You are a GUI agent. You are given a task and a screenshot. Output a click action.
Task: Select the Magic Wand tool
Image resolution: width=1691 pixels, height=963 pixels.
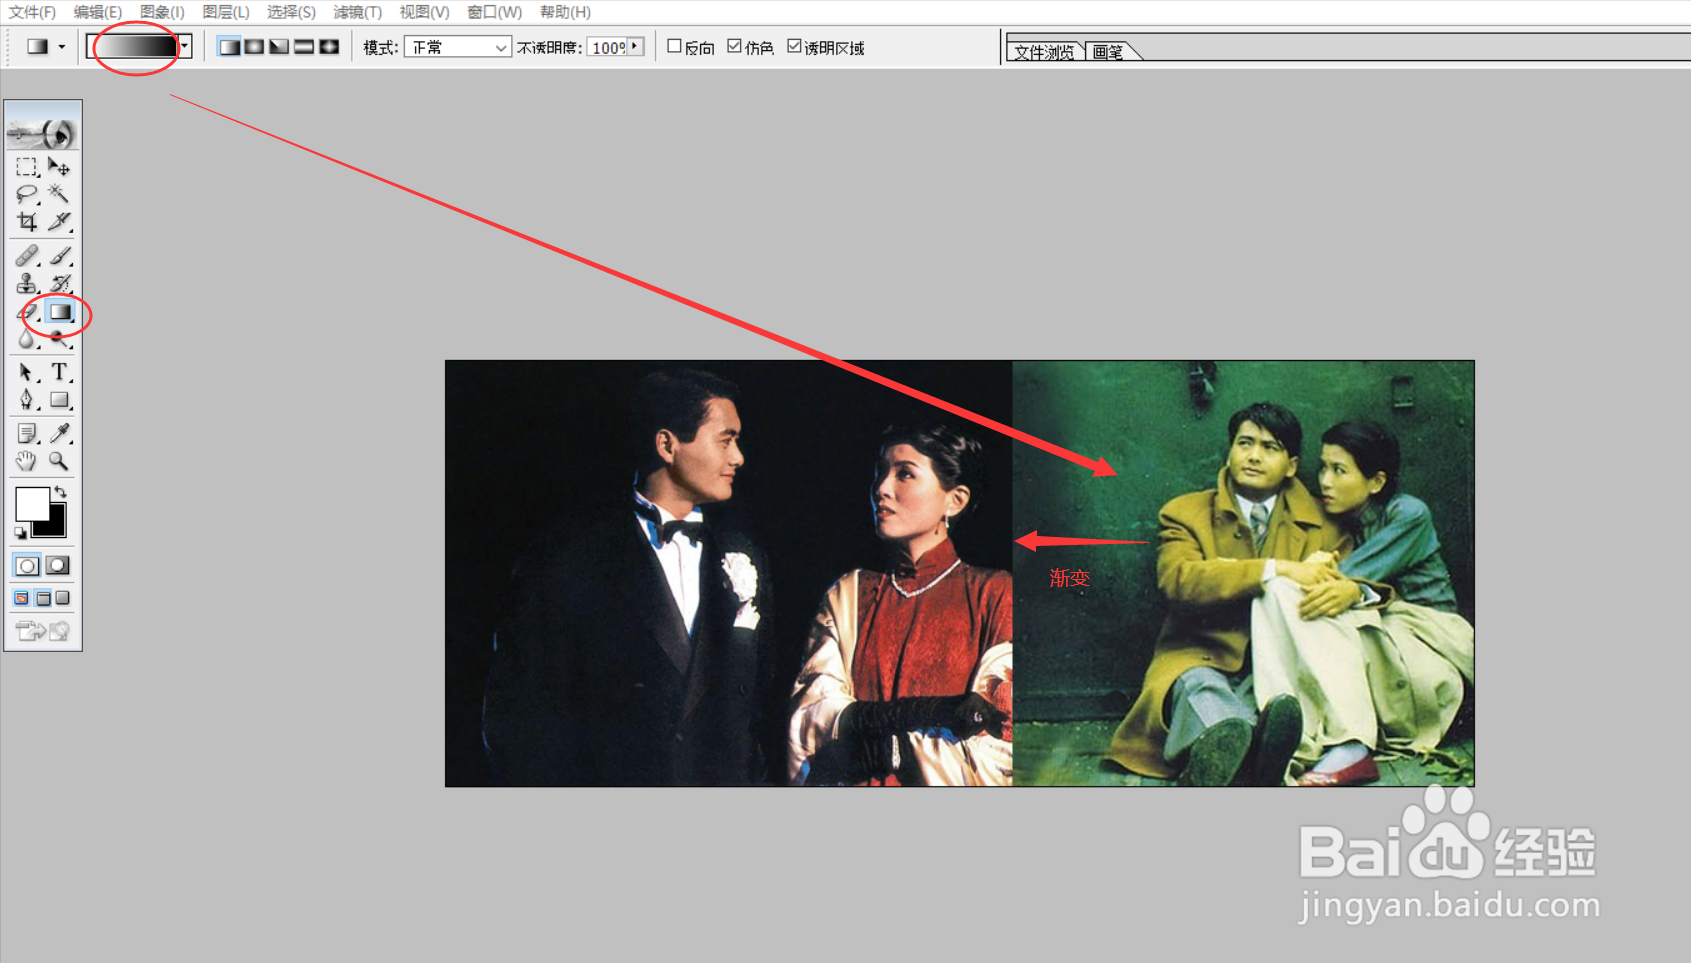click(59, 194)
